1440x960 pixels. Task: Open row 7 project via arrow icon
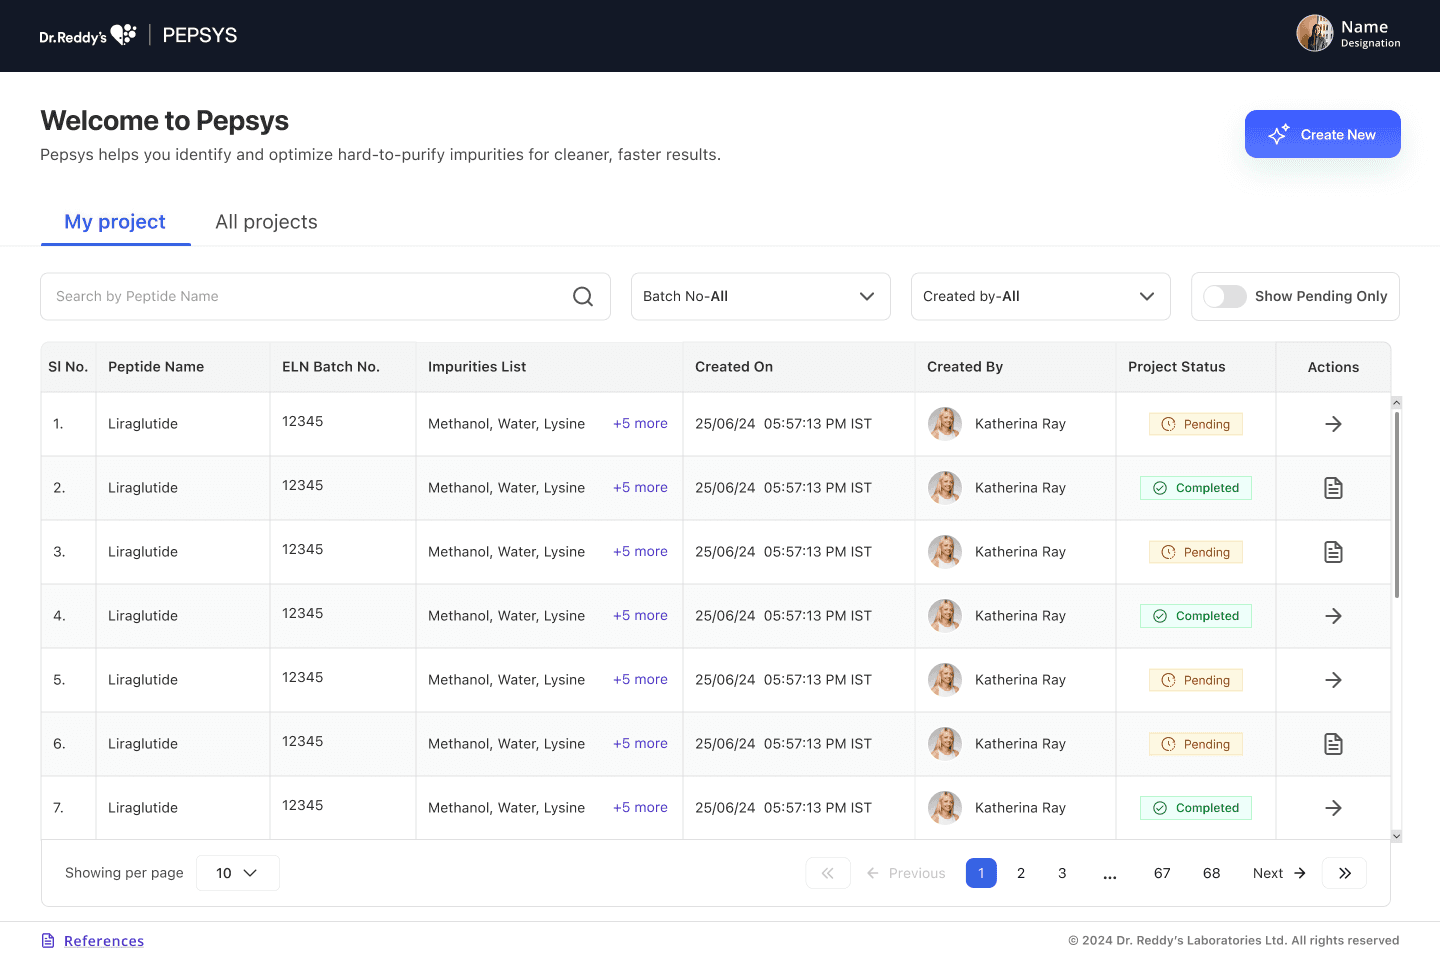coord(1333,808)
